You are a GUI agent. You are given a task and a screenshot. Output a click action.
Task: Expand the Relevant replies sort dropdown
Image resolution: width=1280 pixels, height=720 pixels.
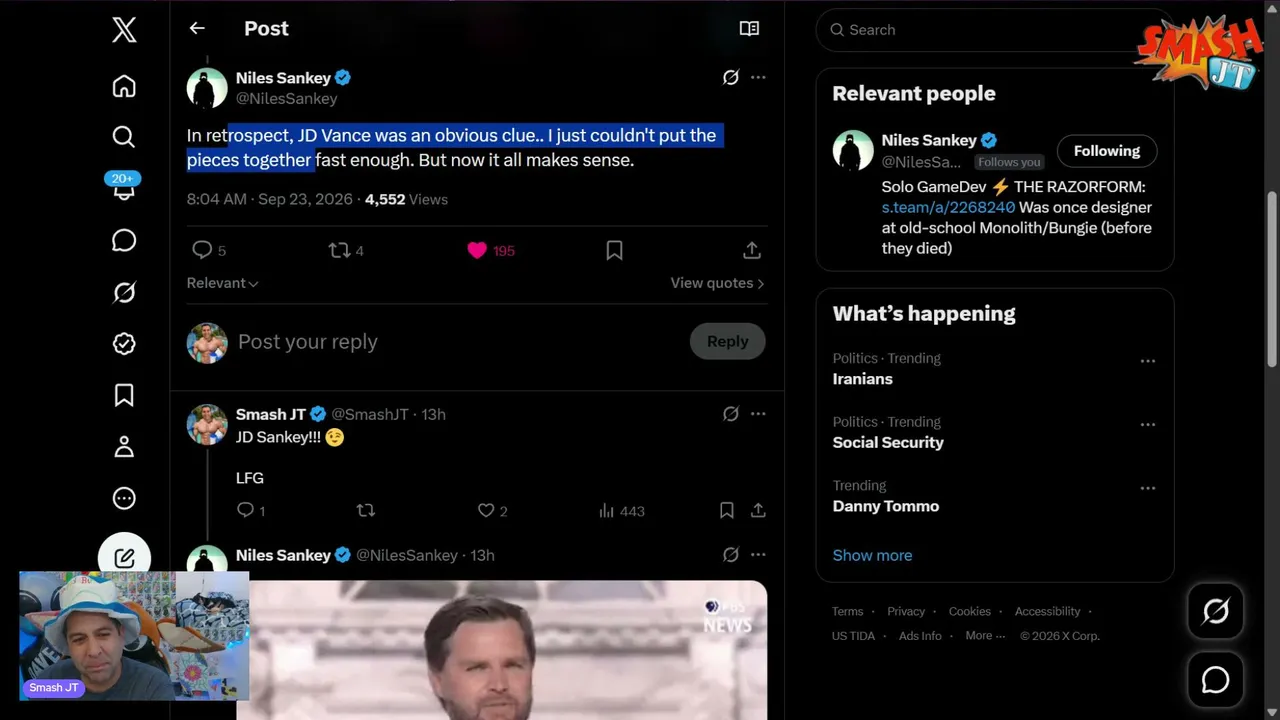(223, 283)
